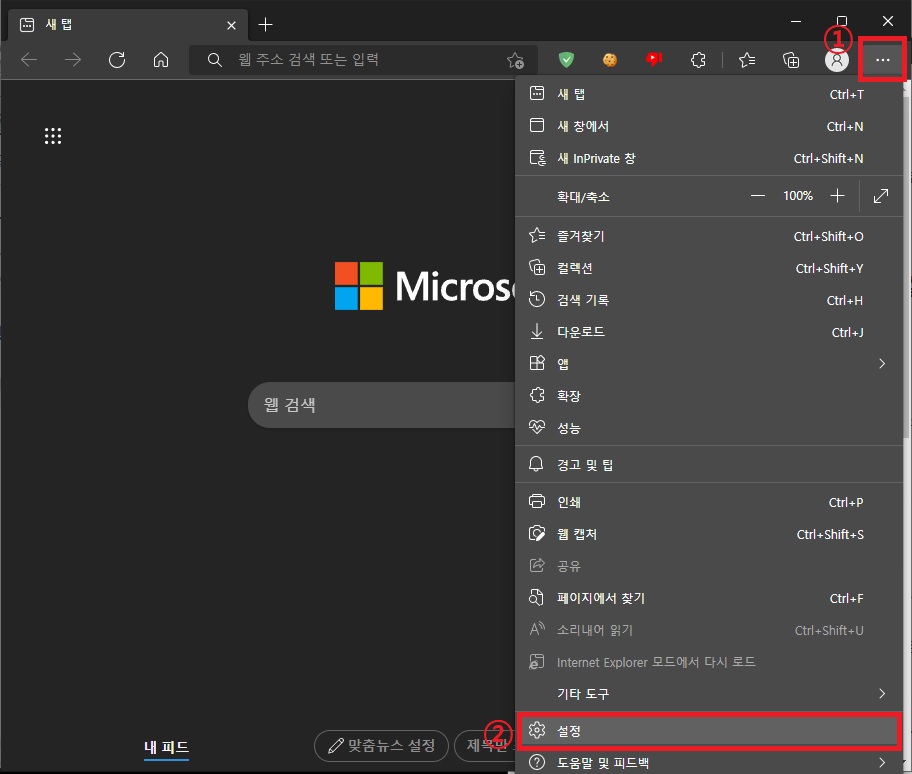The width and height of the screenshot is (912, 774).
Task: Open the app launcher grid icon
Action: coord(53,136)
